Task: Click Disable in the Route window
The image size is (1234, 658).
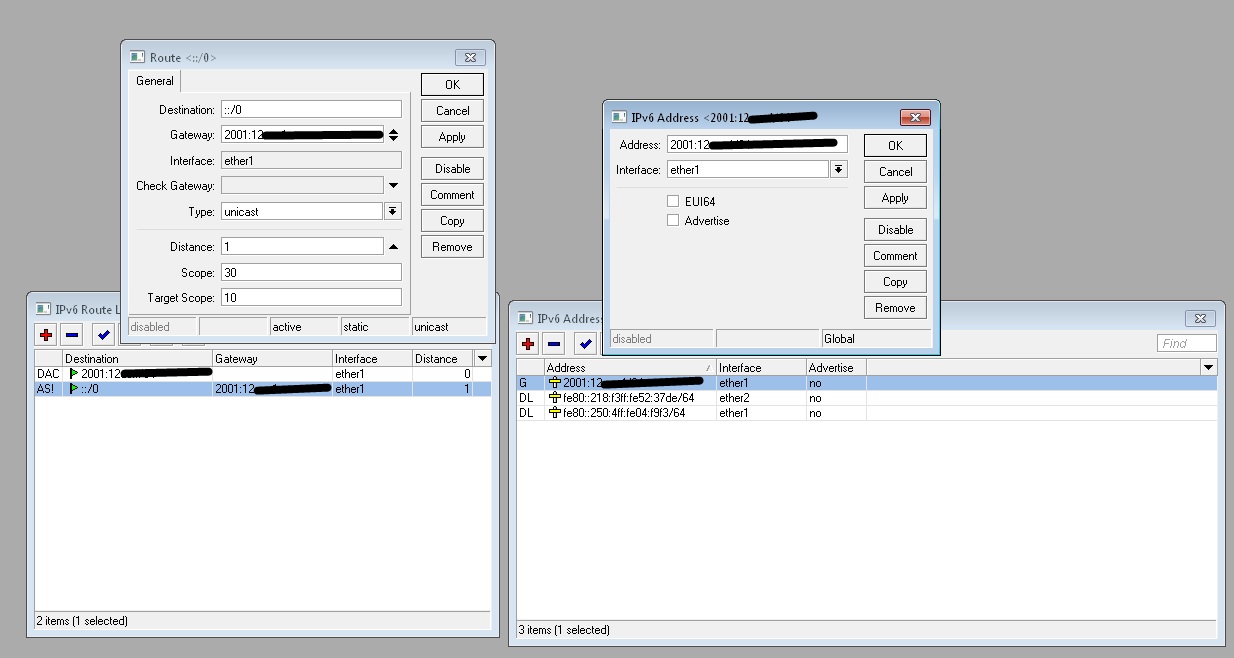Action: coord(453,168)
